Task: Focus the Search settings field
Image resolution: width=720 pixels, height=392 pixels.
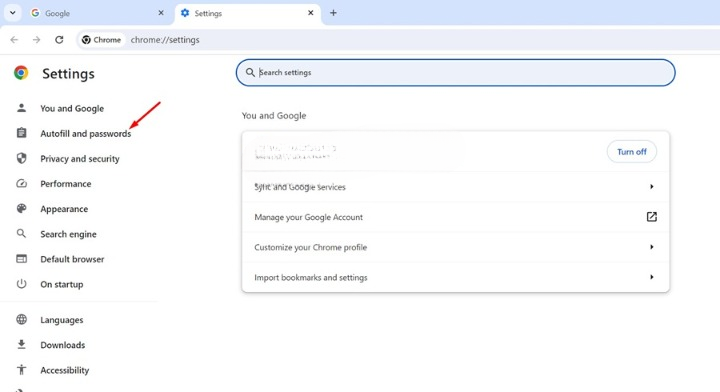Action: pyautogui.click(x=456, y=73)
